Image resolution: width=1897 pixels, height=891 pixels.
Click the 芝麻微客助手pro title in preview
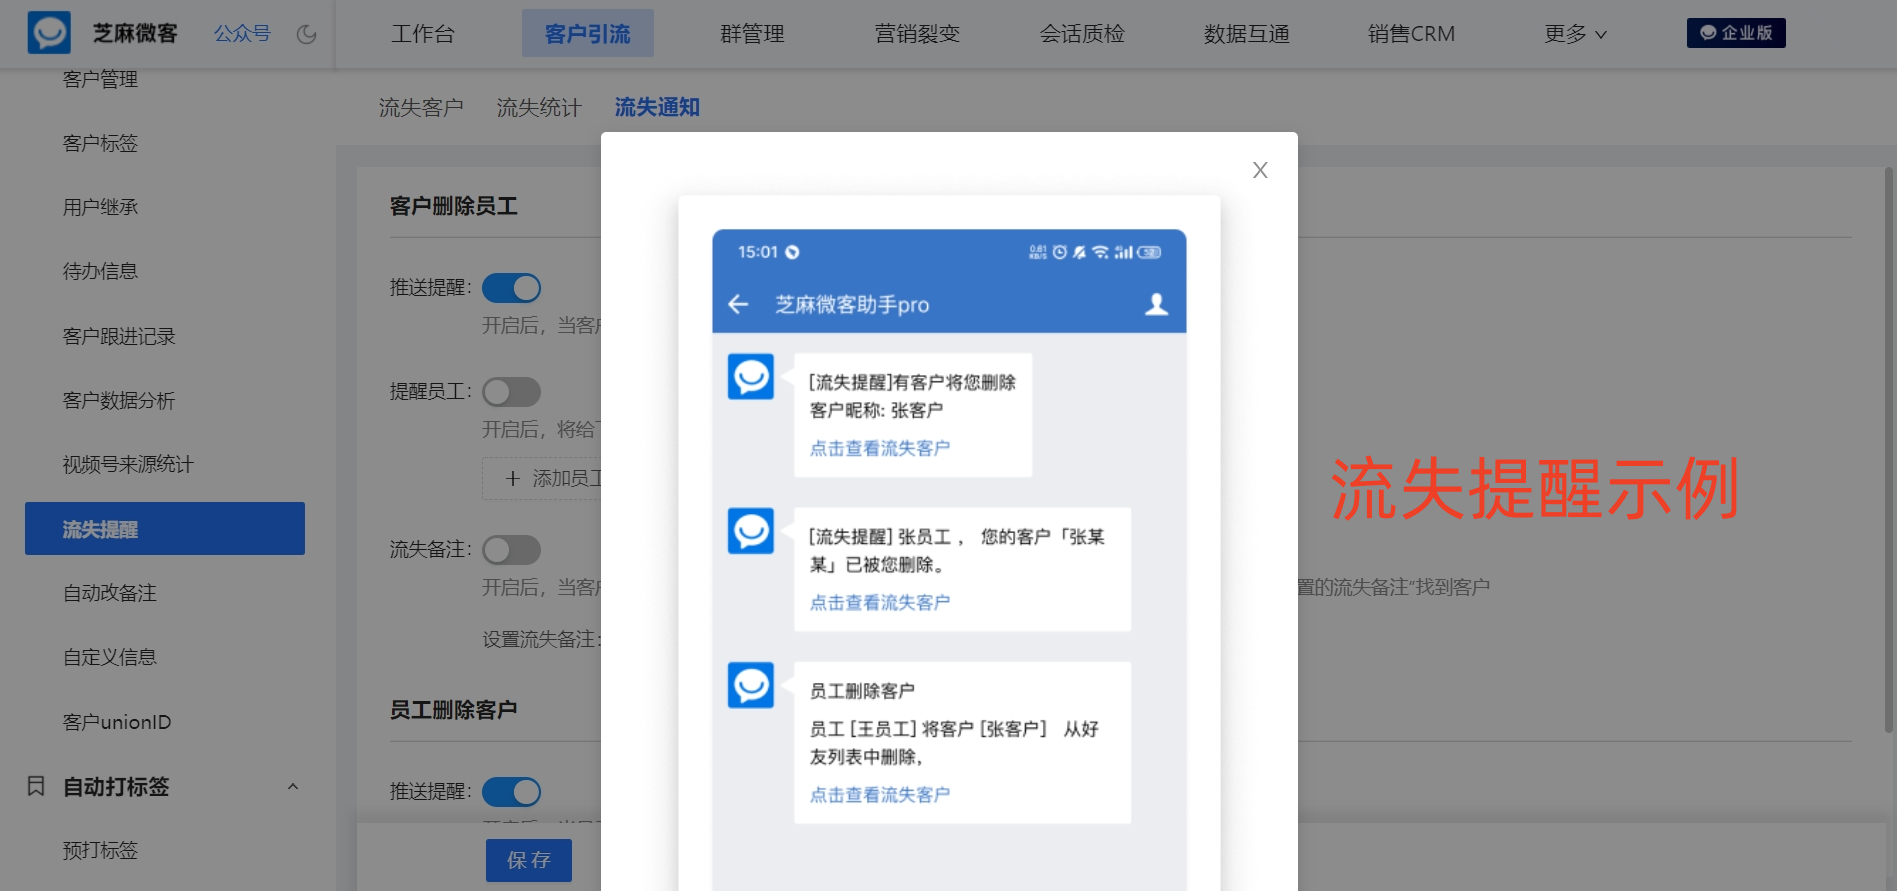[x=852, y=304]
